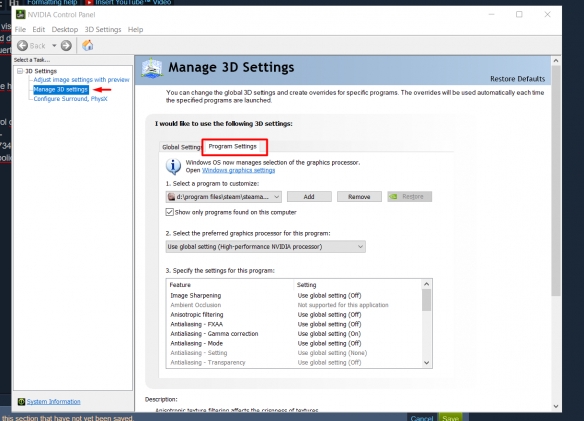Click the NVIDIA Control Panel title icon
The height and width of the screenshot is (421, 584).
click(20, 15)
